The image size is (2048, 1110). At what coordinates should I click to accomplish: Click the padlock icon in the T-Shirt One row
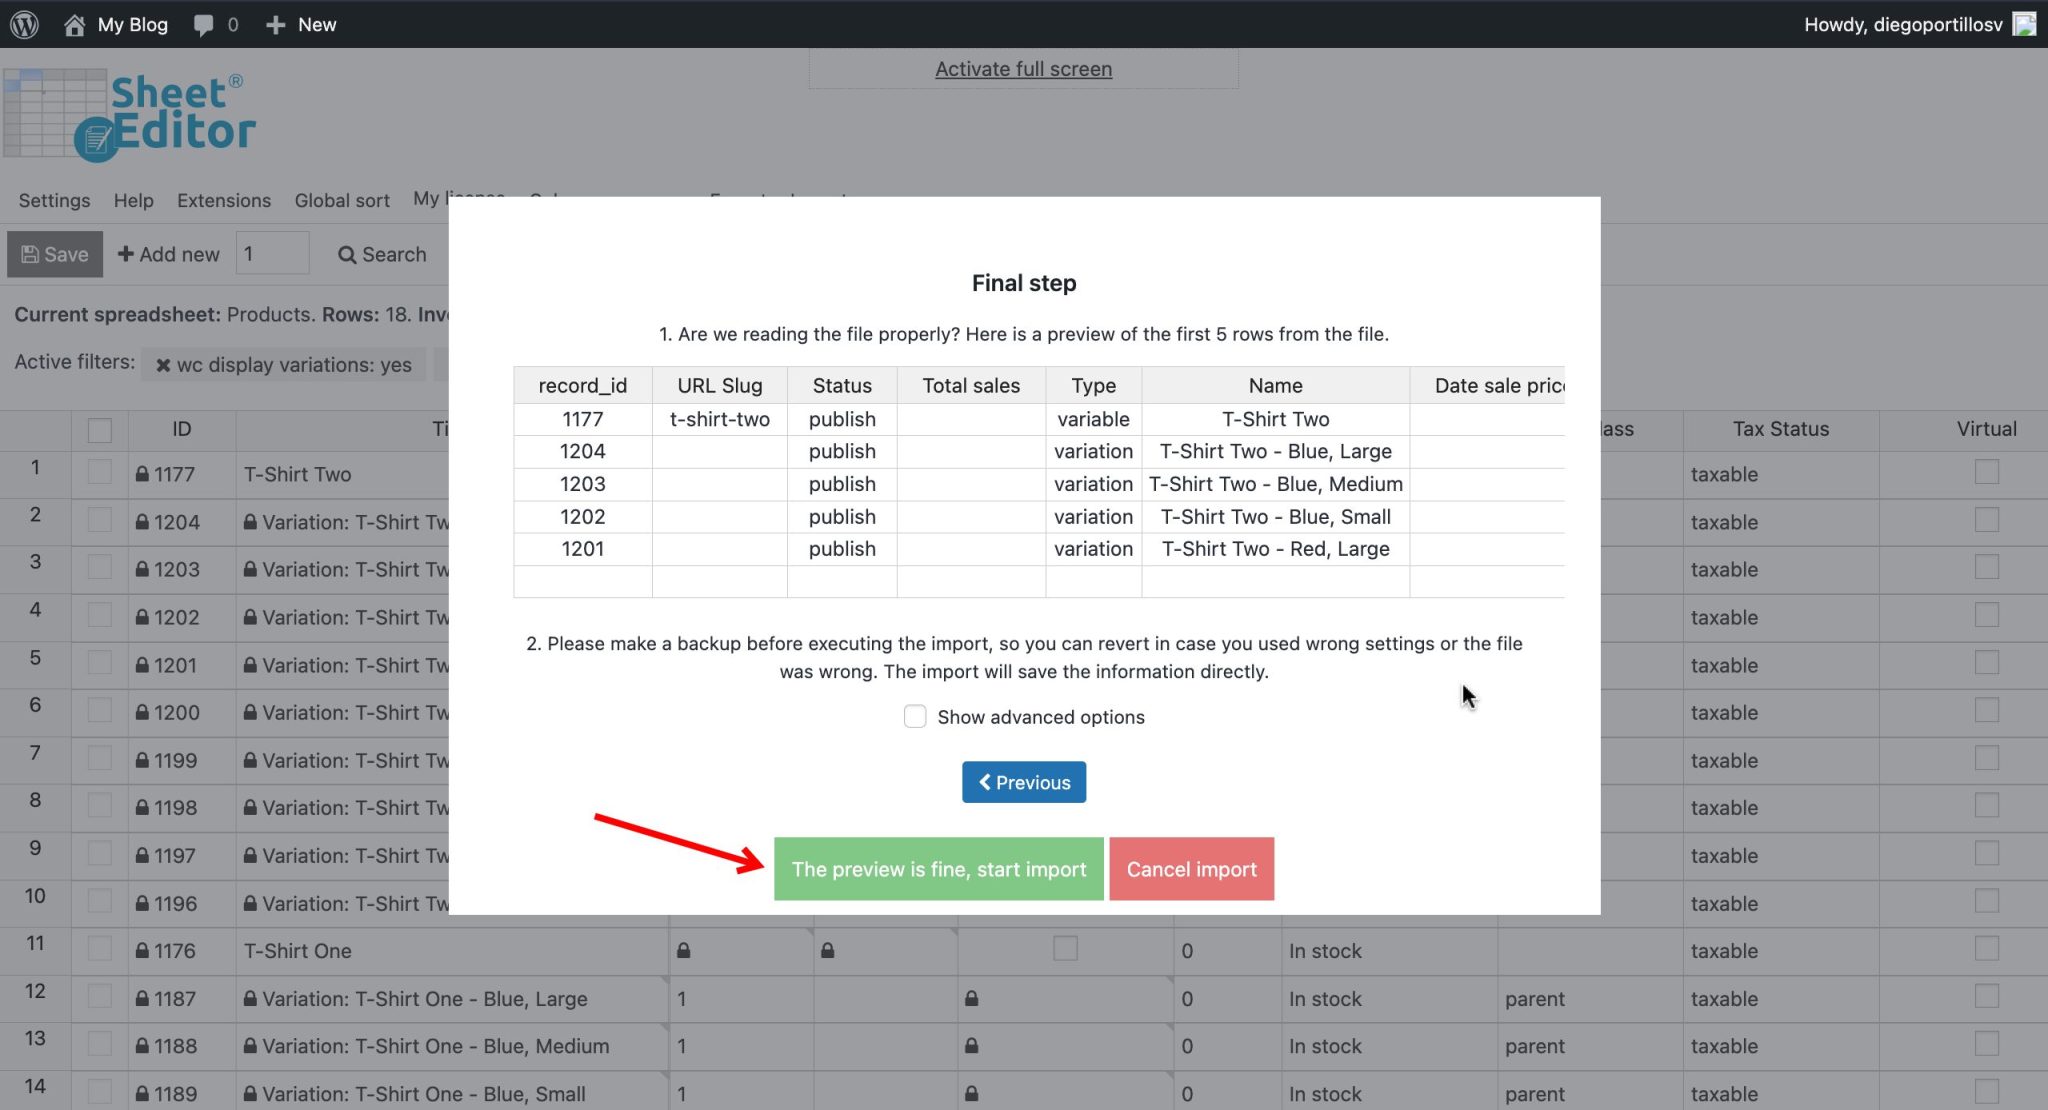[684, 950]
